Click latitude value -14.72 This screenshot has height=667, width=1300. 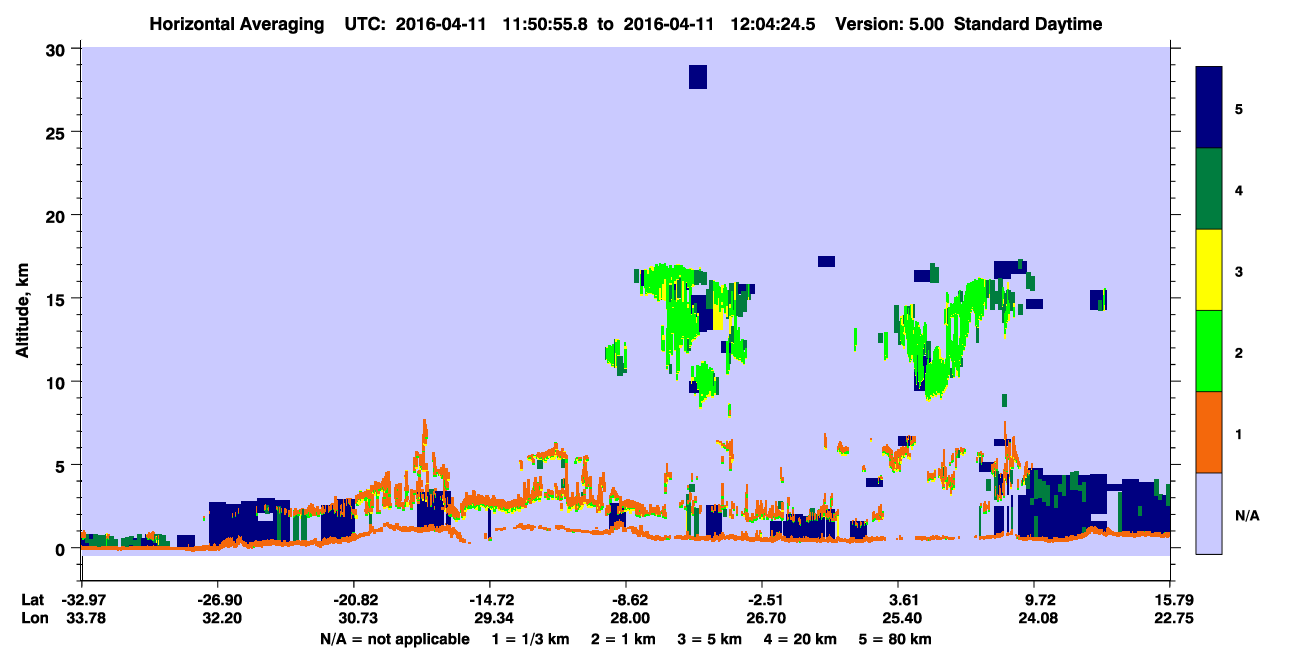pyautogui.click(x=489, y=600)
